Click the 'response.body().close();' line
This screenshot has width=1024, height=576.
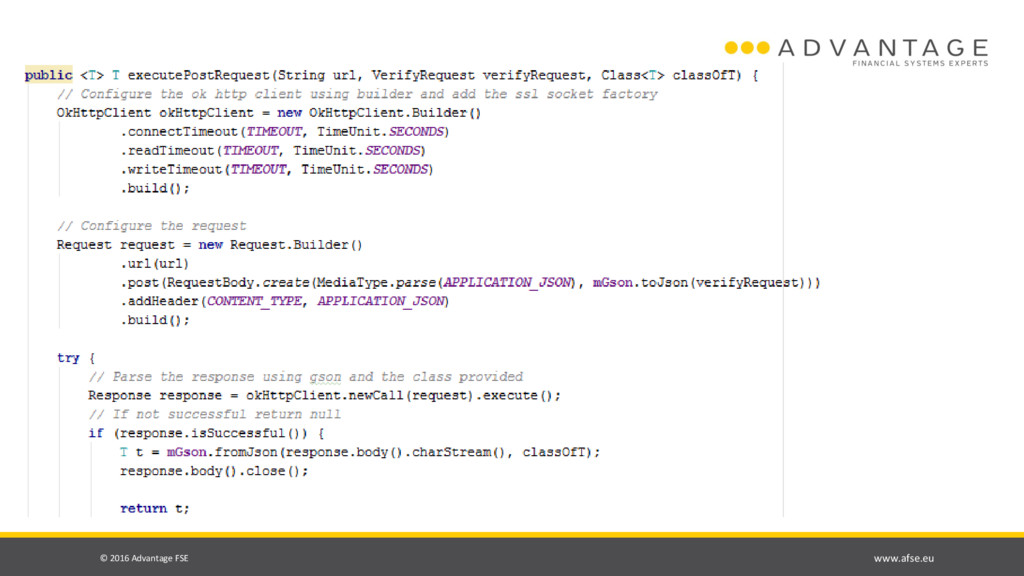pyautogui.click(x=214, y=471)
